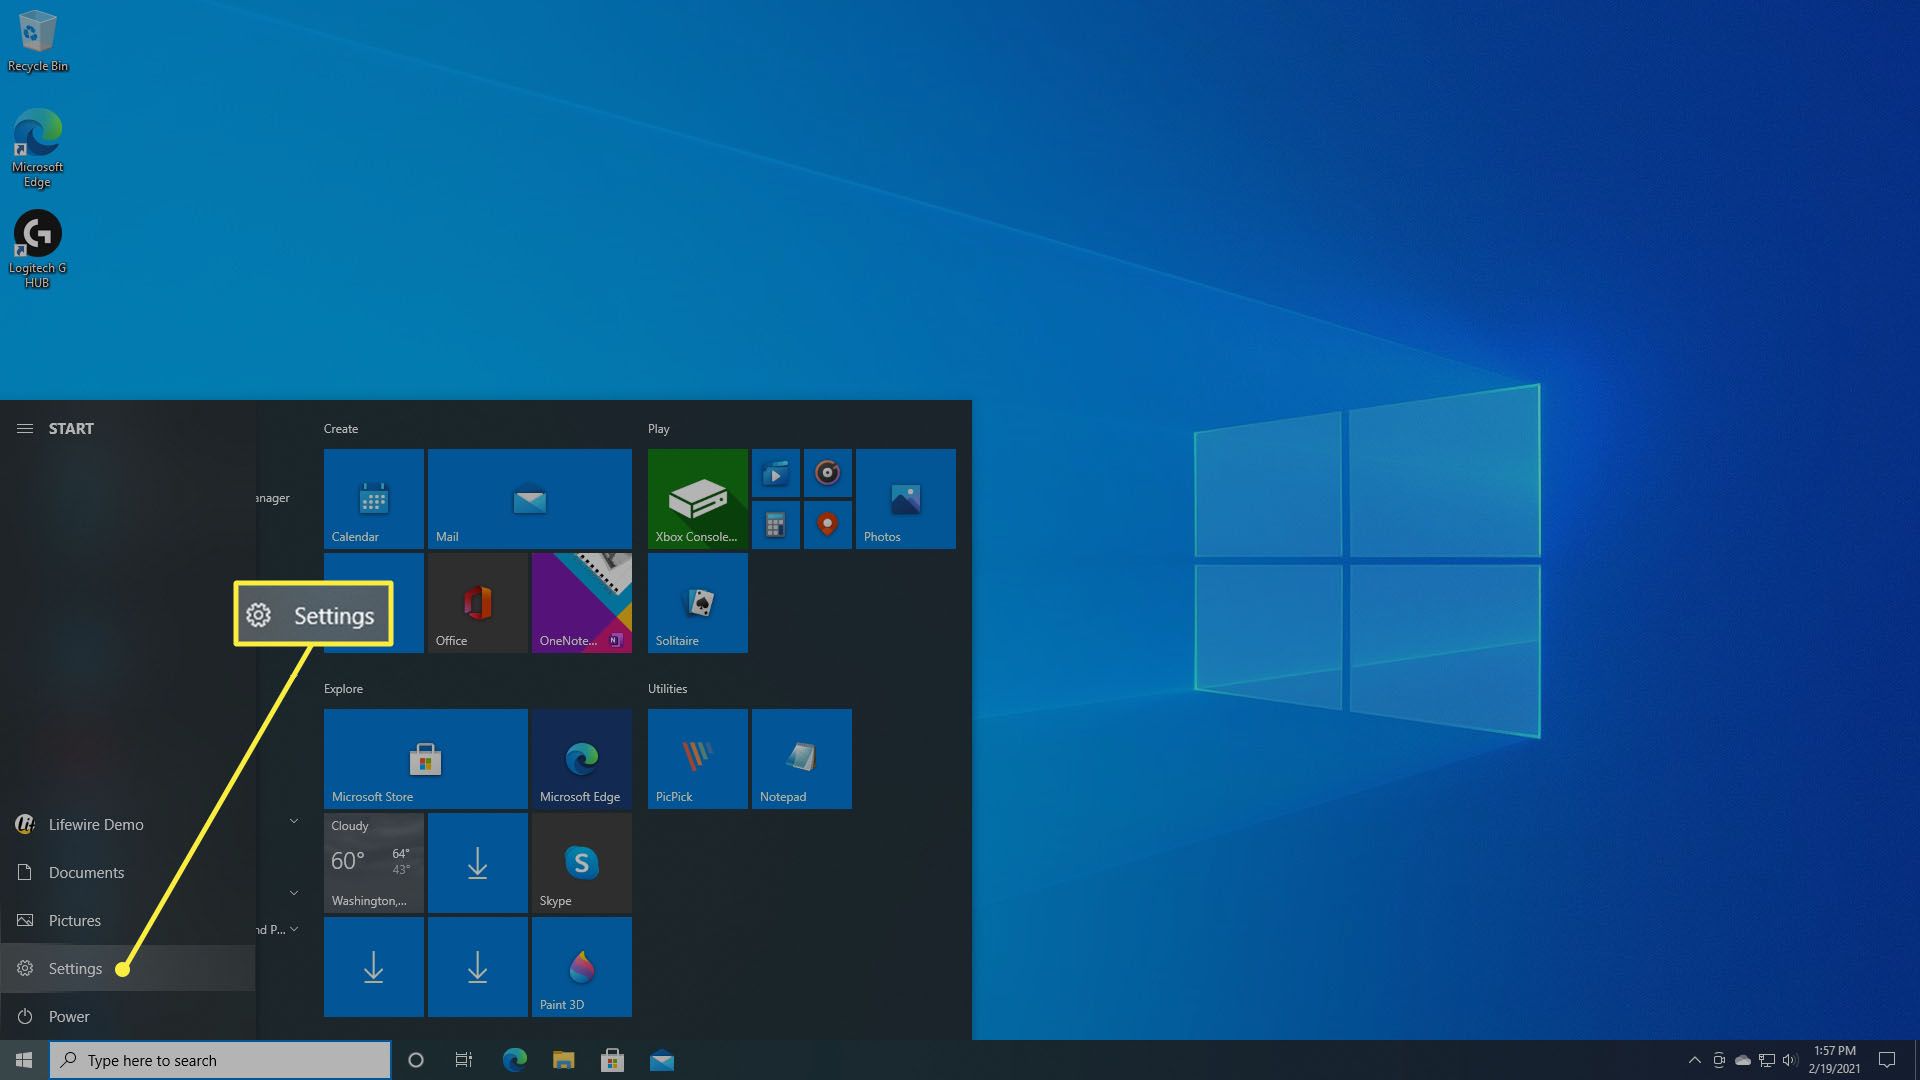Click the Start button on taskbar

24,1059
